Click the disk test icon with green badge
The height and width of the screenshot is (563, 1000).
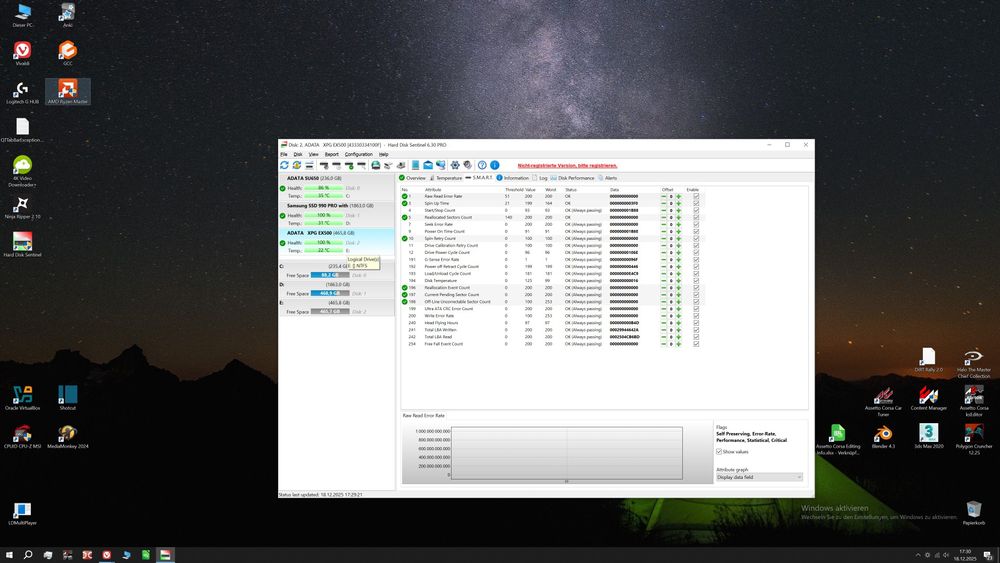click(x=349, y=165)
